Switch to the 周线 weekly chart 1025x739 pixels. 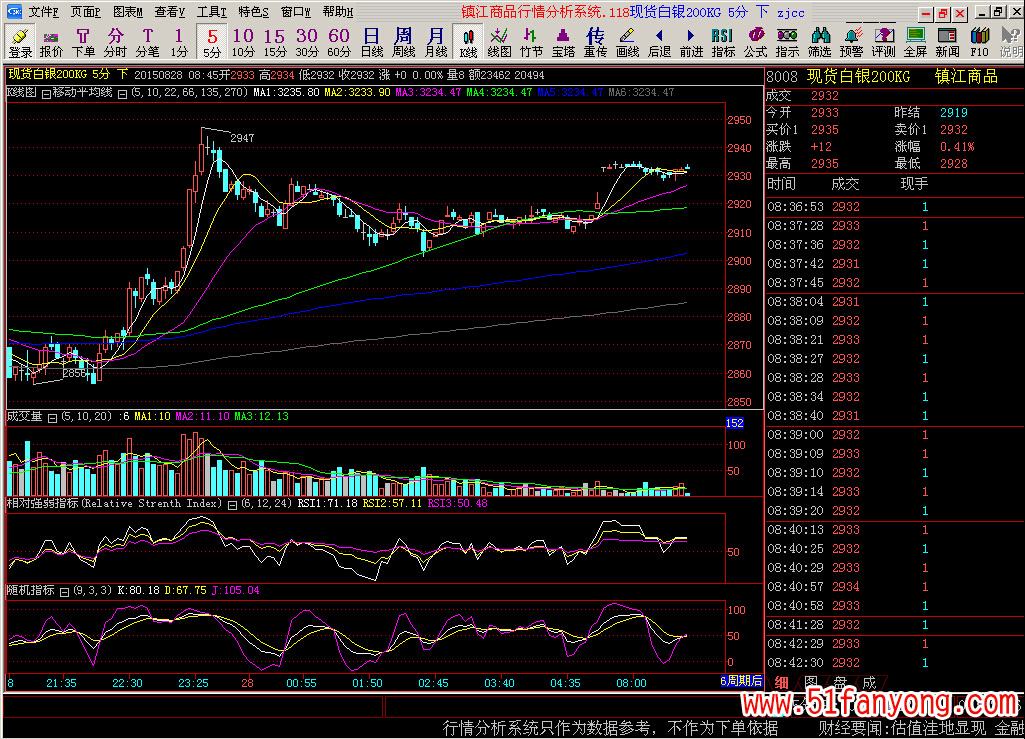coord(403,42)
